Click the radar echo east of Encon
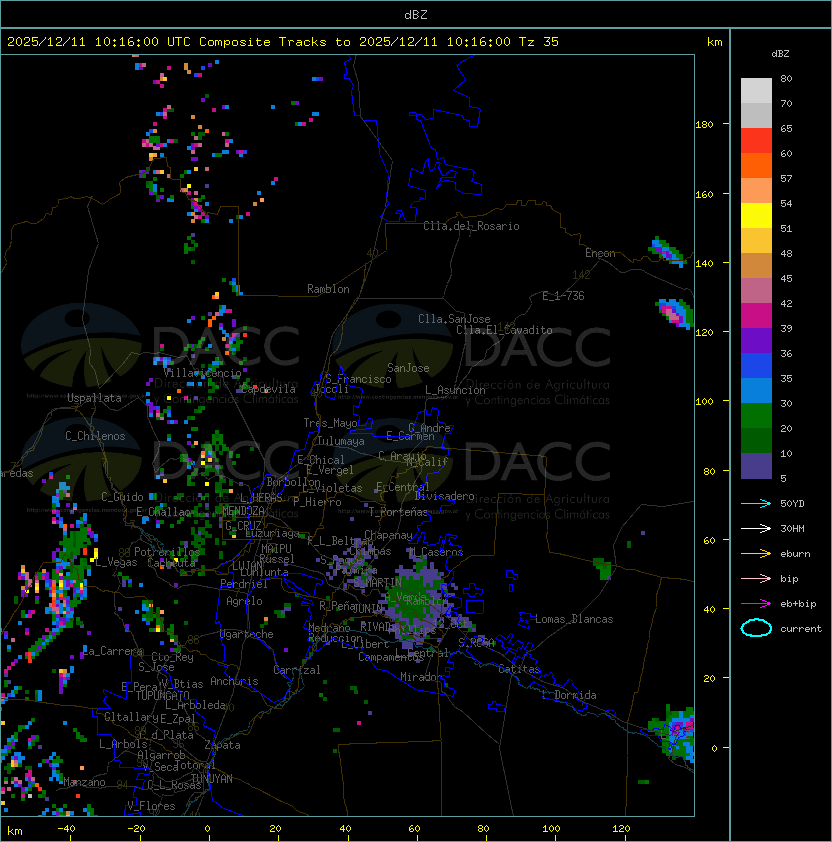This screenshot has width=832, height=842. coord(668,251)
